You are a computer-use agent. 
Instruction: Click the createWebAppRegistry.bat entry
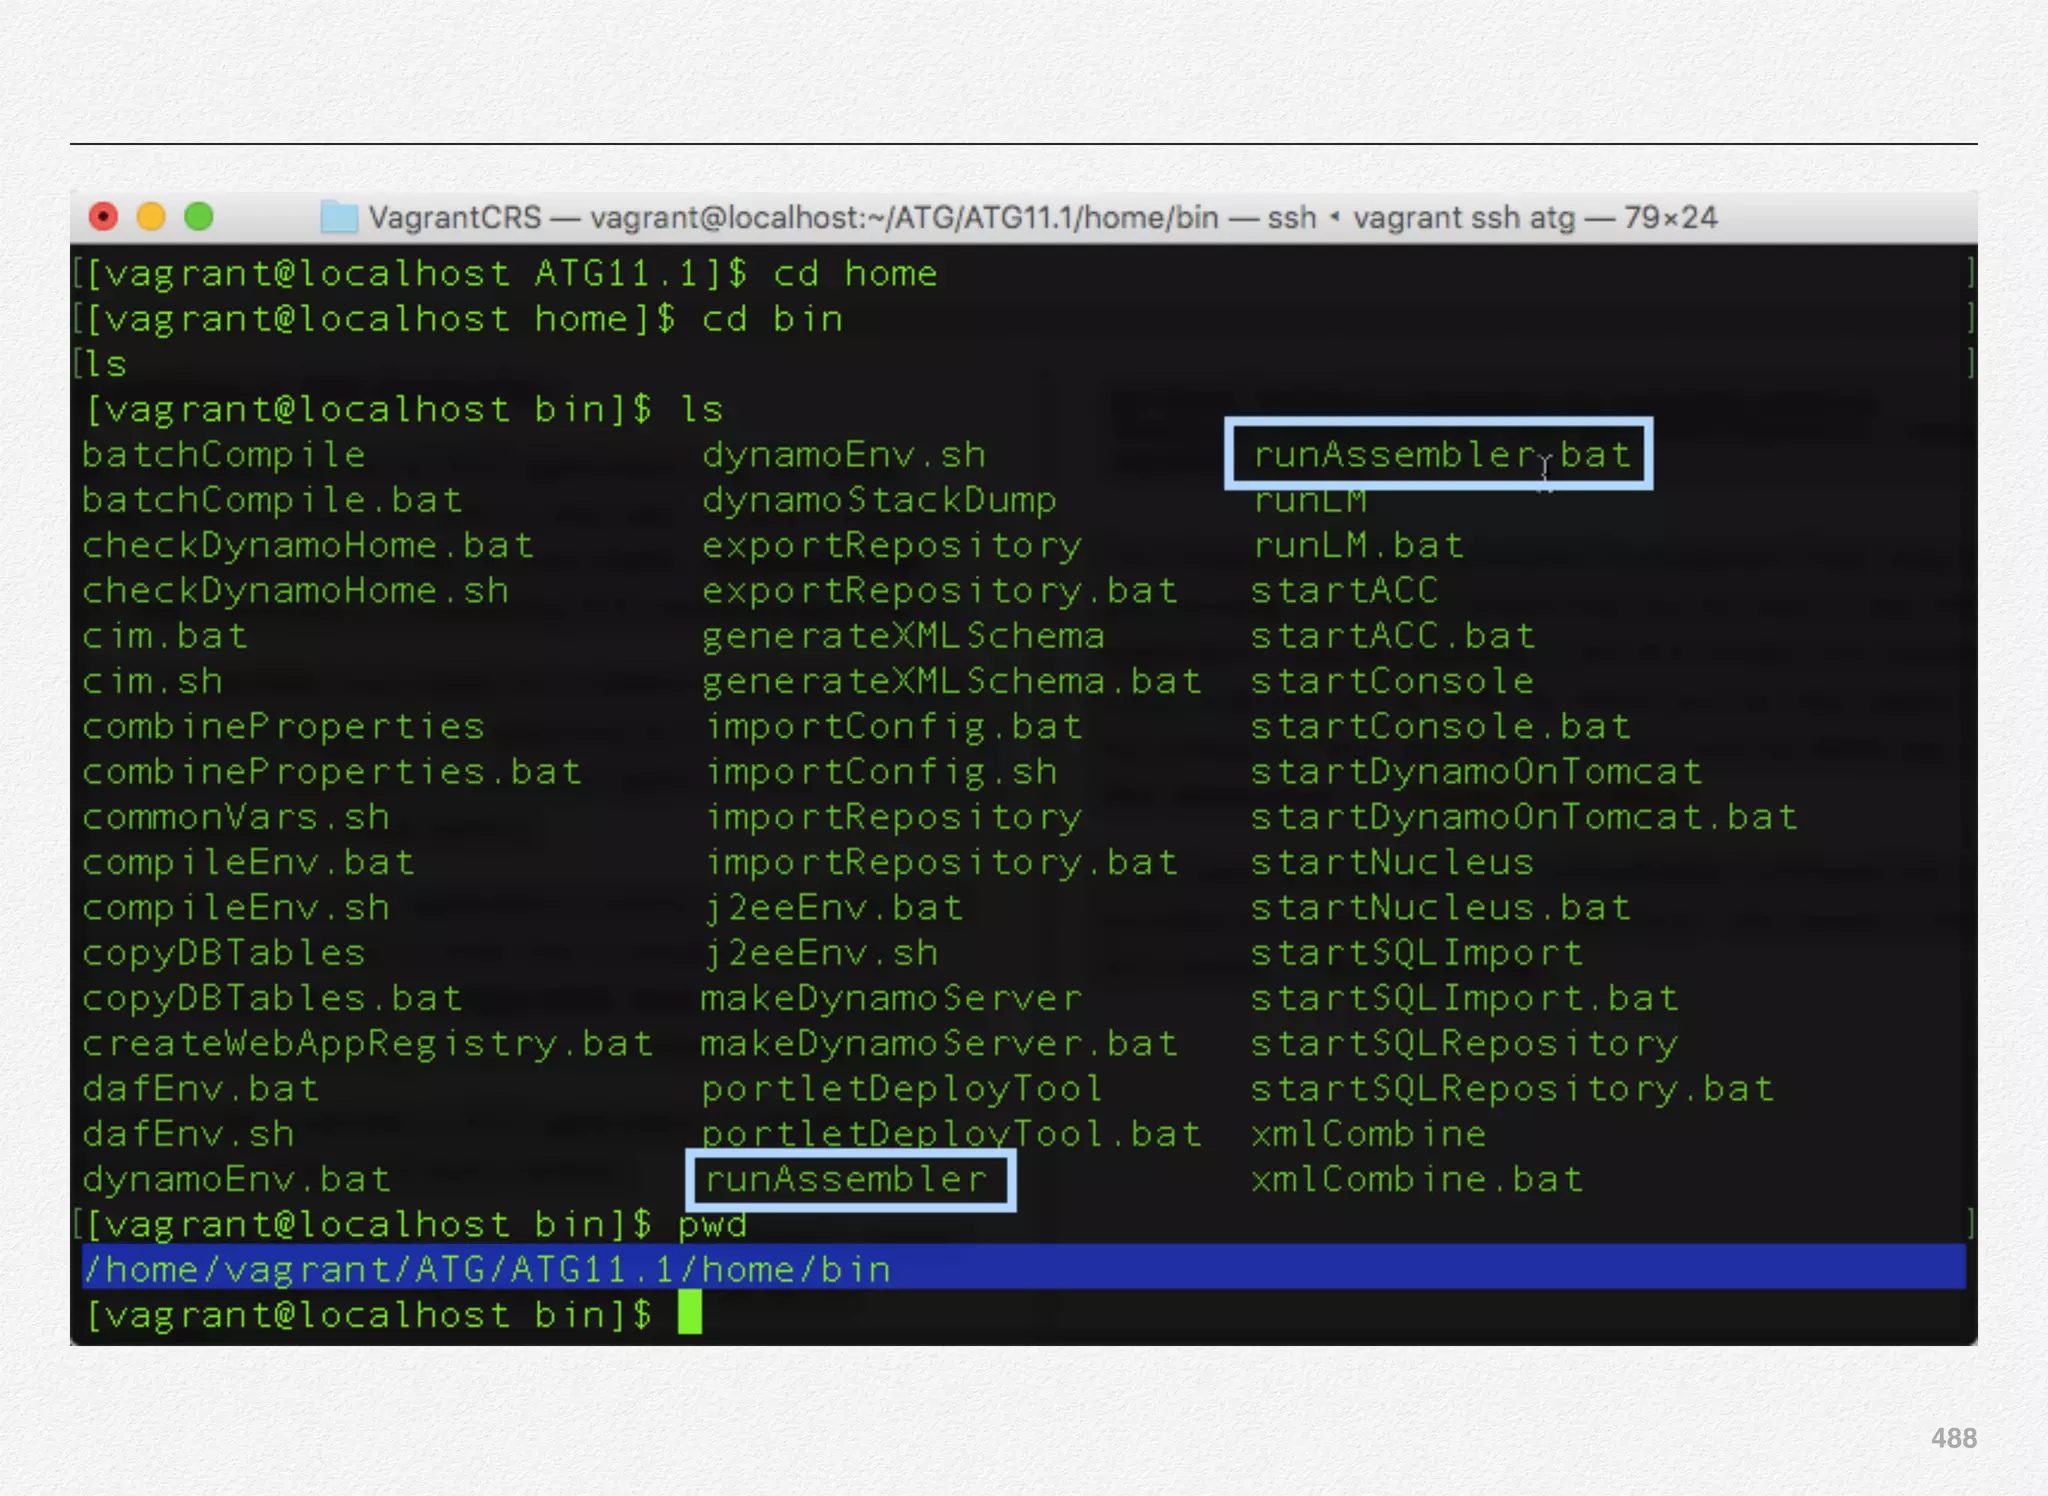pos(367,1044)
